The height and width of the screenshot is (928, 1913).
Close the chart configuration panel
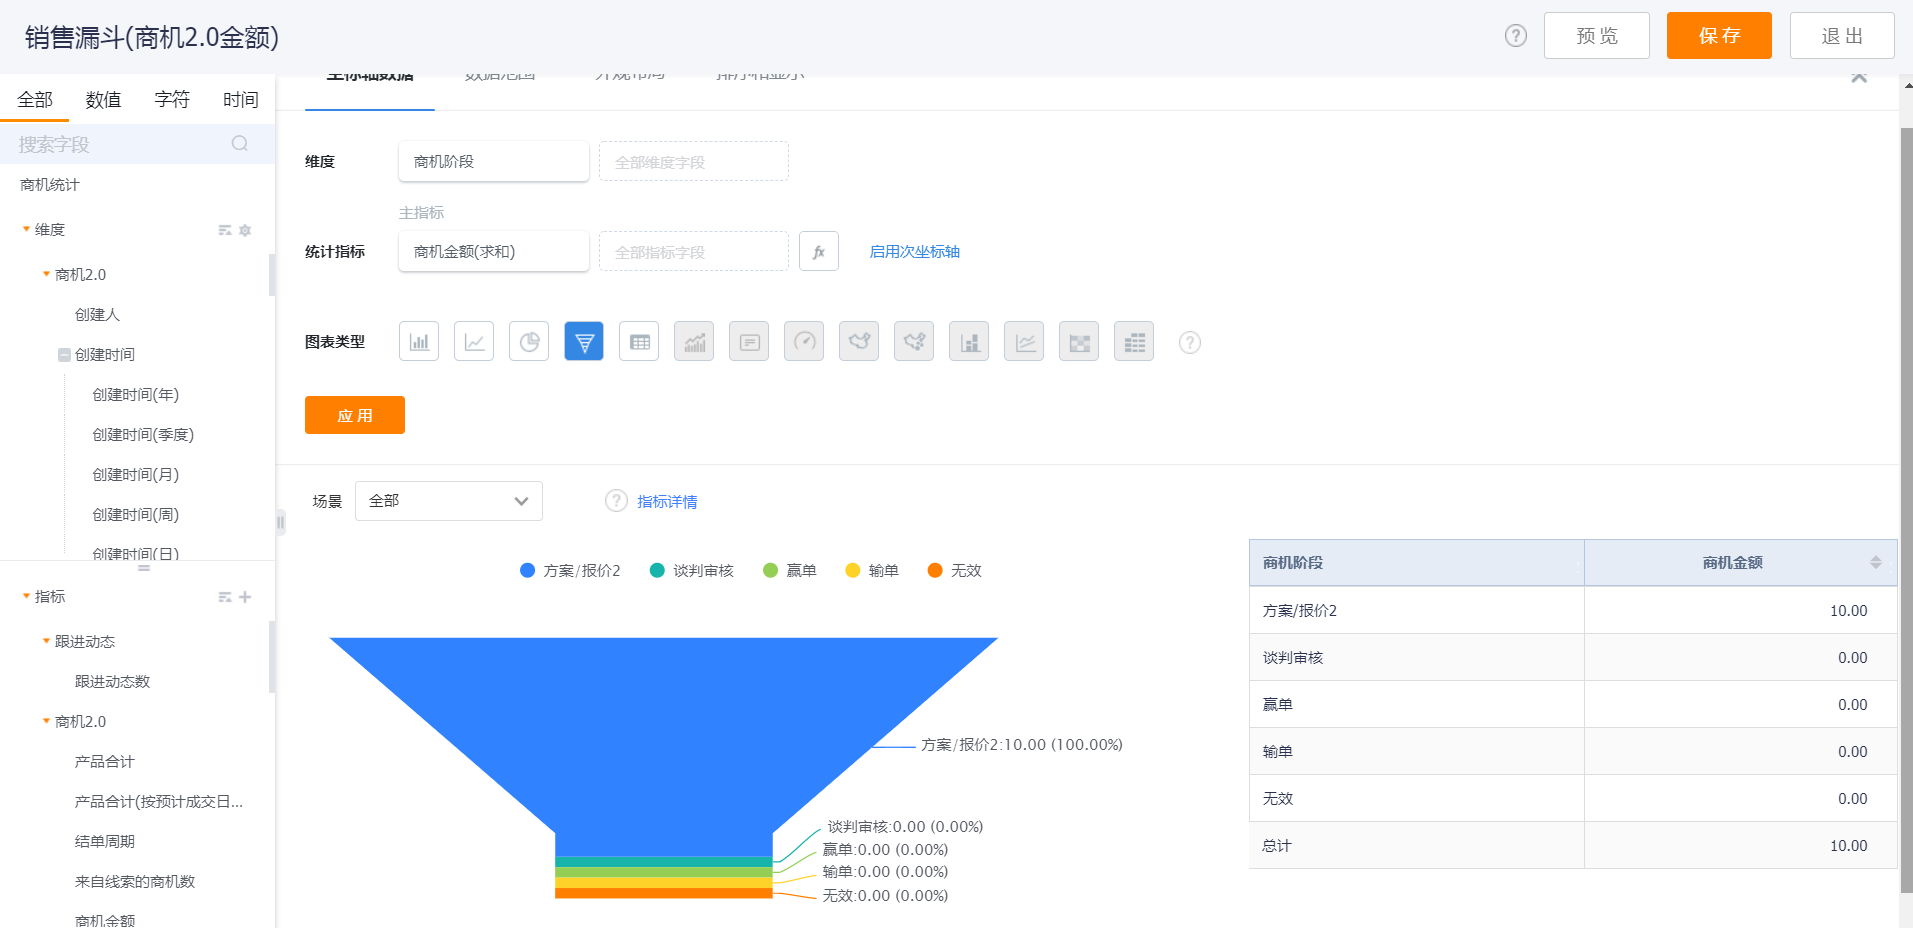point(1859,77)
